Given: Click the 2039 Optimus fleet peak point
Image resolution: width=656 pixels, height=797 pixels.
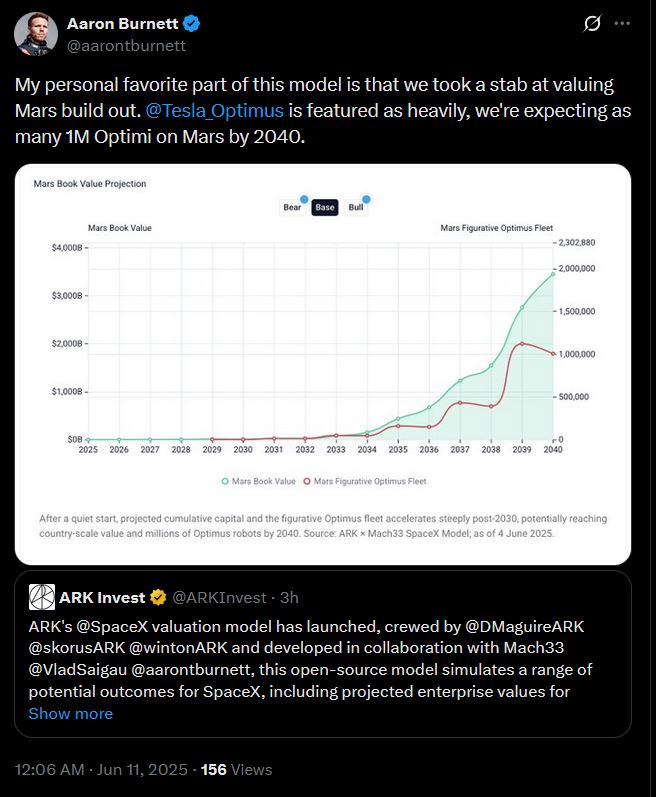Looking at the screenshot, I should [522, 344].
